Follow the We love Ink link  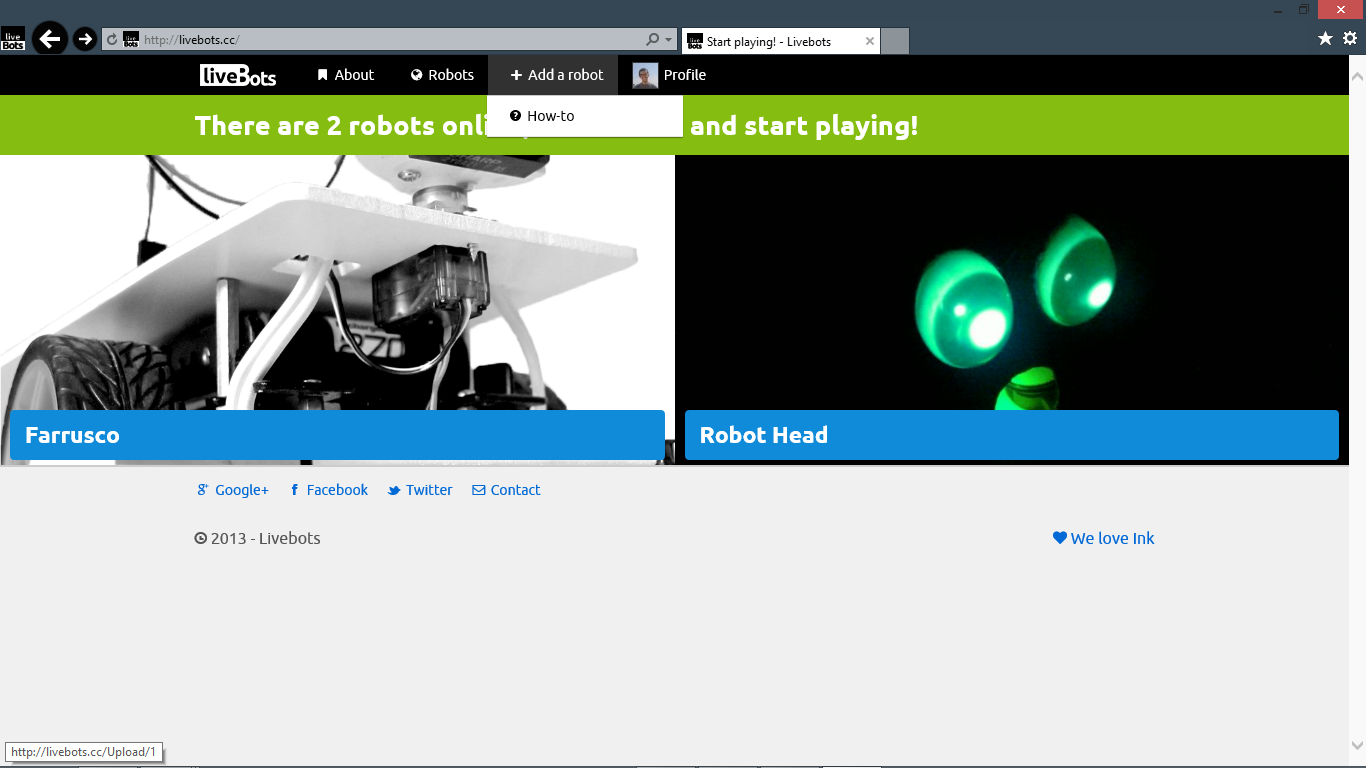[1112, 537]
